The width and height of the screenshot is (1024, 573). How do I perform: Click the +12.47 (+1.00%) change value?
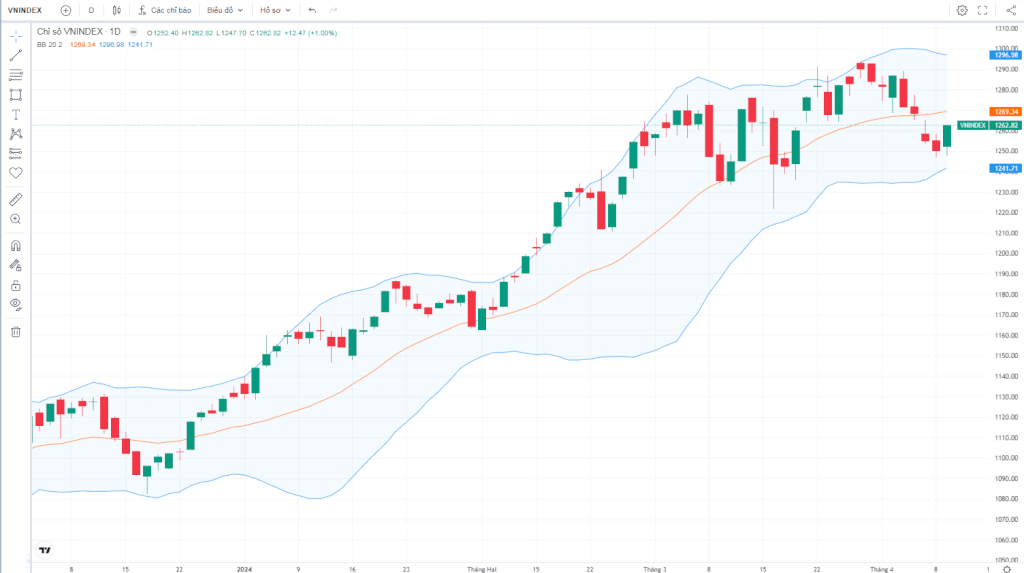coord(310,33)
